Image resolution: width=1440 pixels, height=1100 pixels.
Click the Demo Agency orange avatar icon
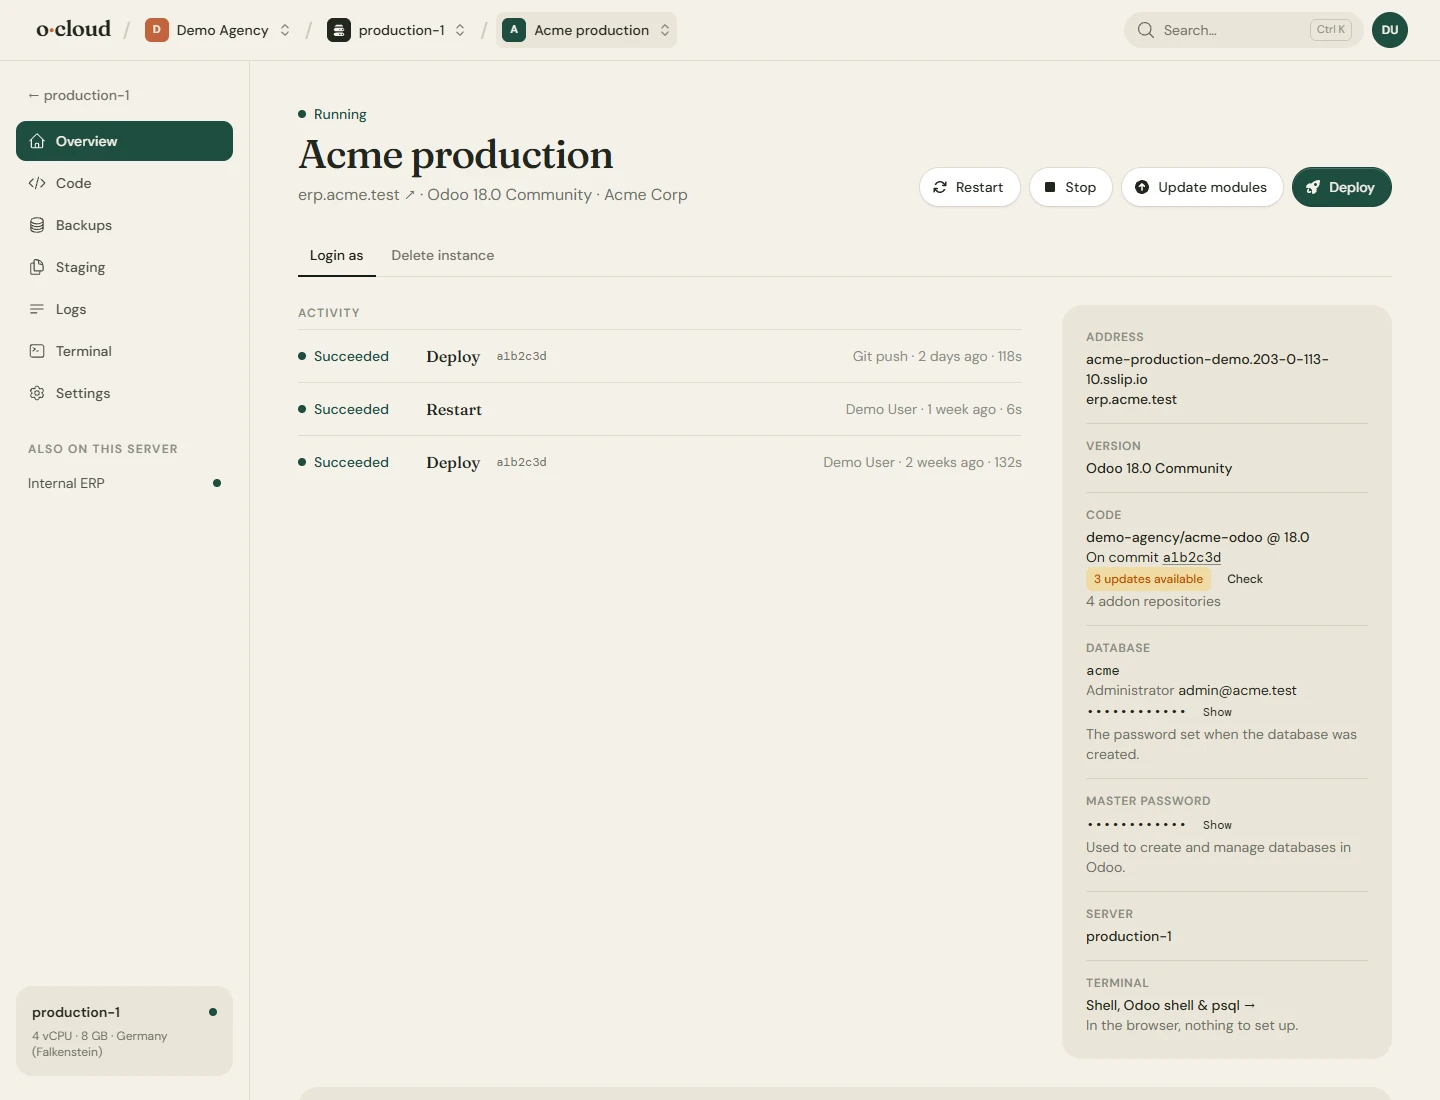(156, 30)
